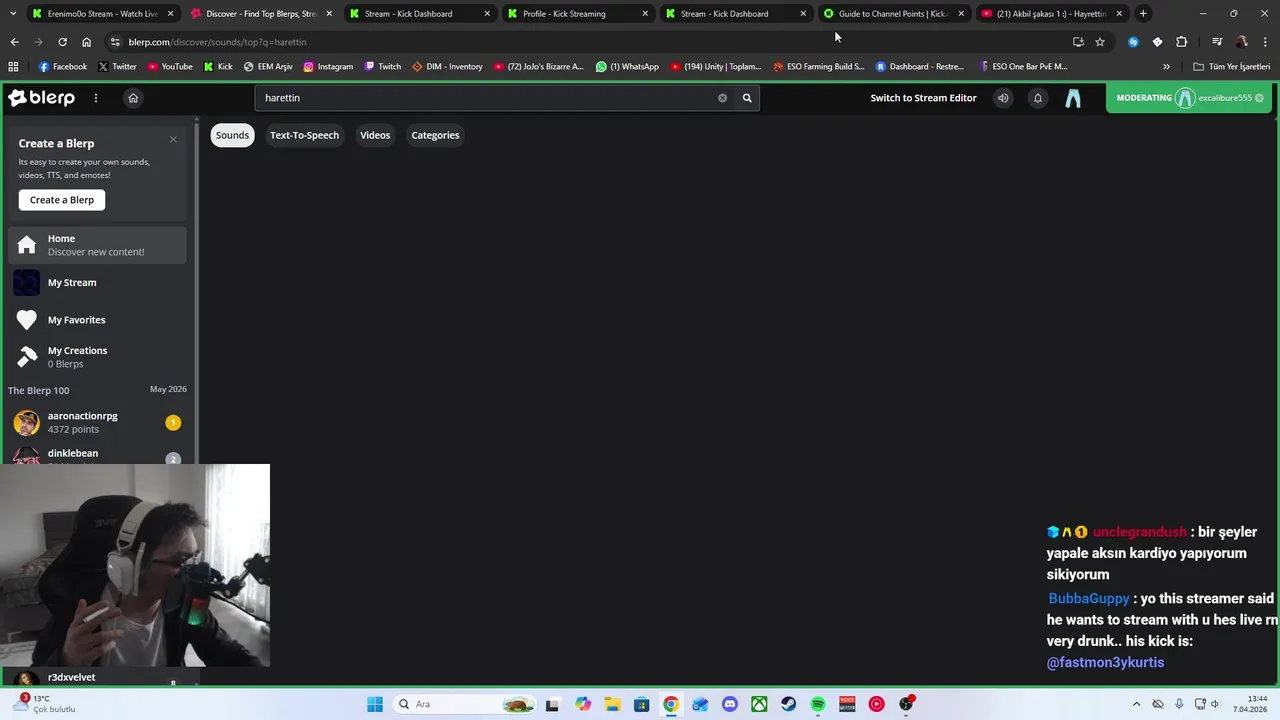
Task: Go back in browser
Action: coord(14,42)
